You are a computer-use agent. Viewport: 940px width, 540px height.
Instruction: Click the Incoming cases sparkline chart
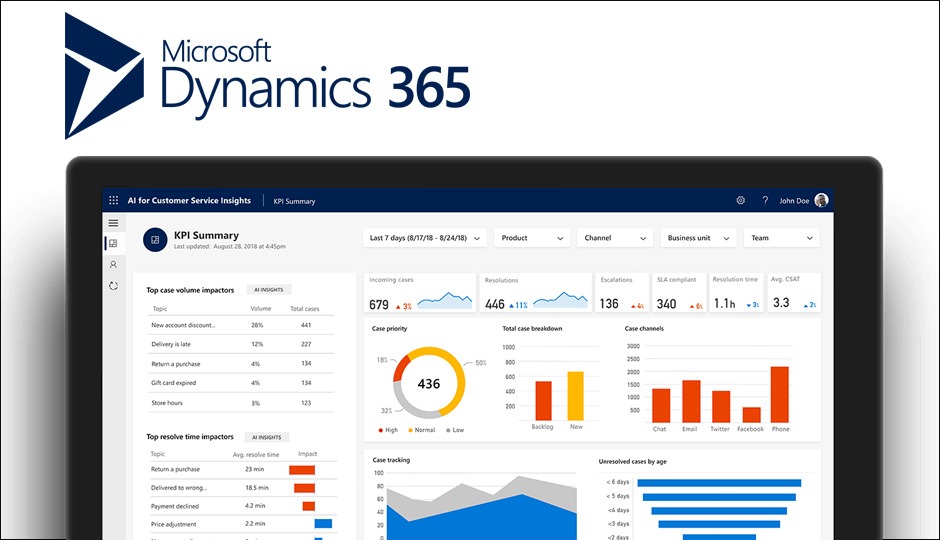[x=445, y=300]
